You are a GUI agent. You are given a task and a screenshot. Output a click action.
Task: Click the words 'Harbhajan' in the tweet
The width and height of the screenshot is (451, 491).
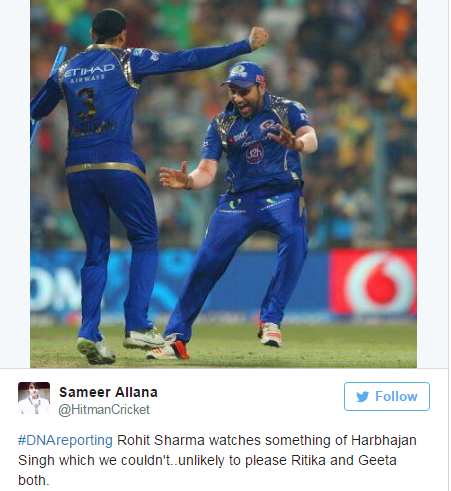pos(384,440)
